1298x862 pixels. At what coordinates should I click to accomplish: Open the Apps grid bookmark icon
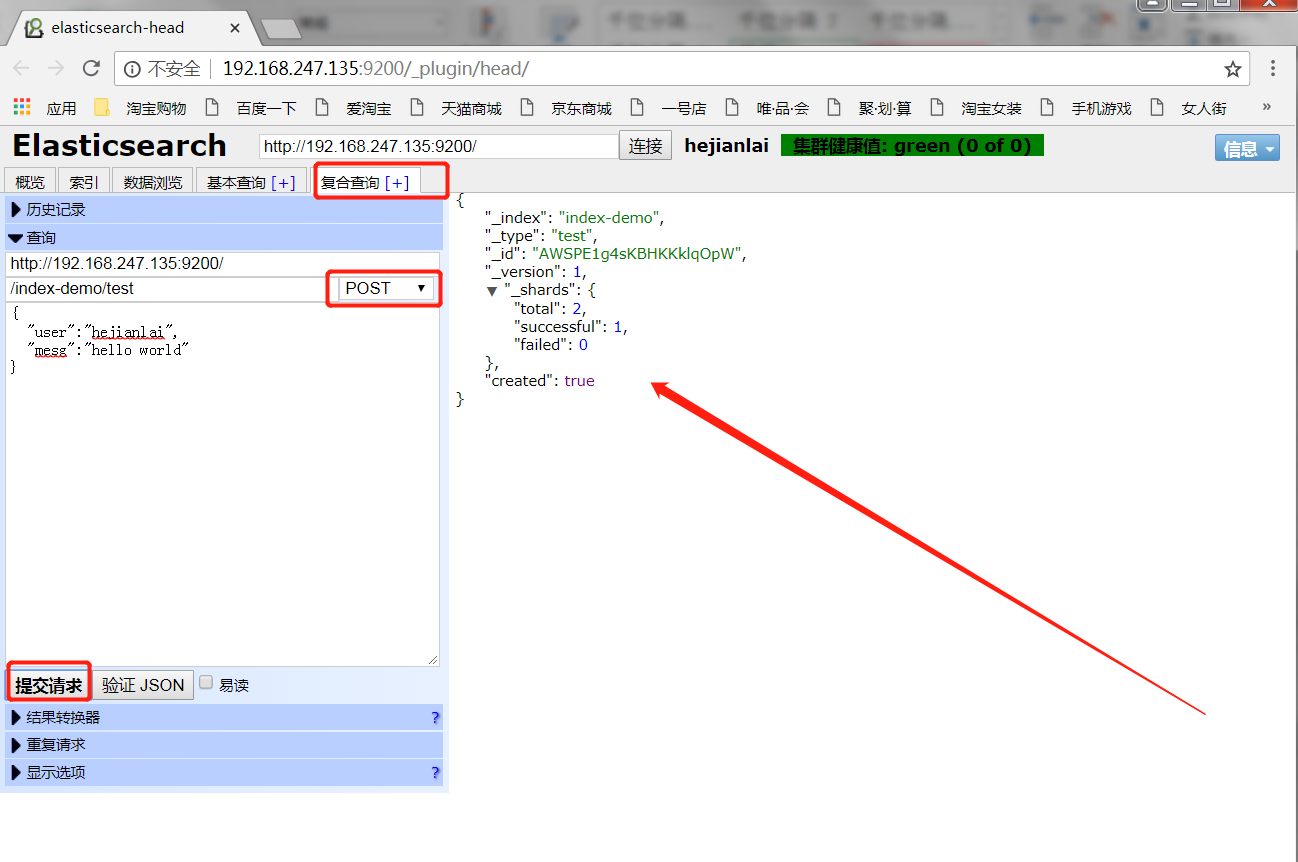coord(22,107)
